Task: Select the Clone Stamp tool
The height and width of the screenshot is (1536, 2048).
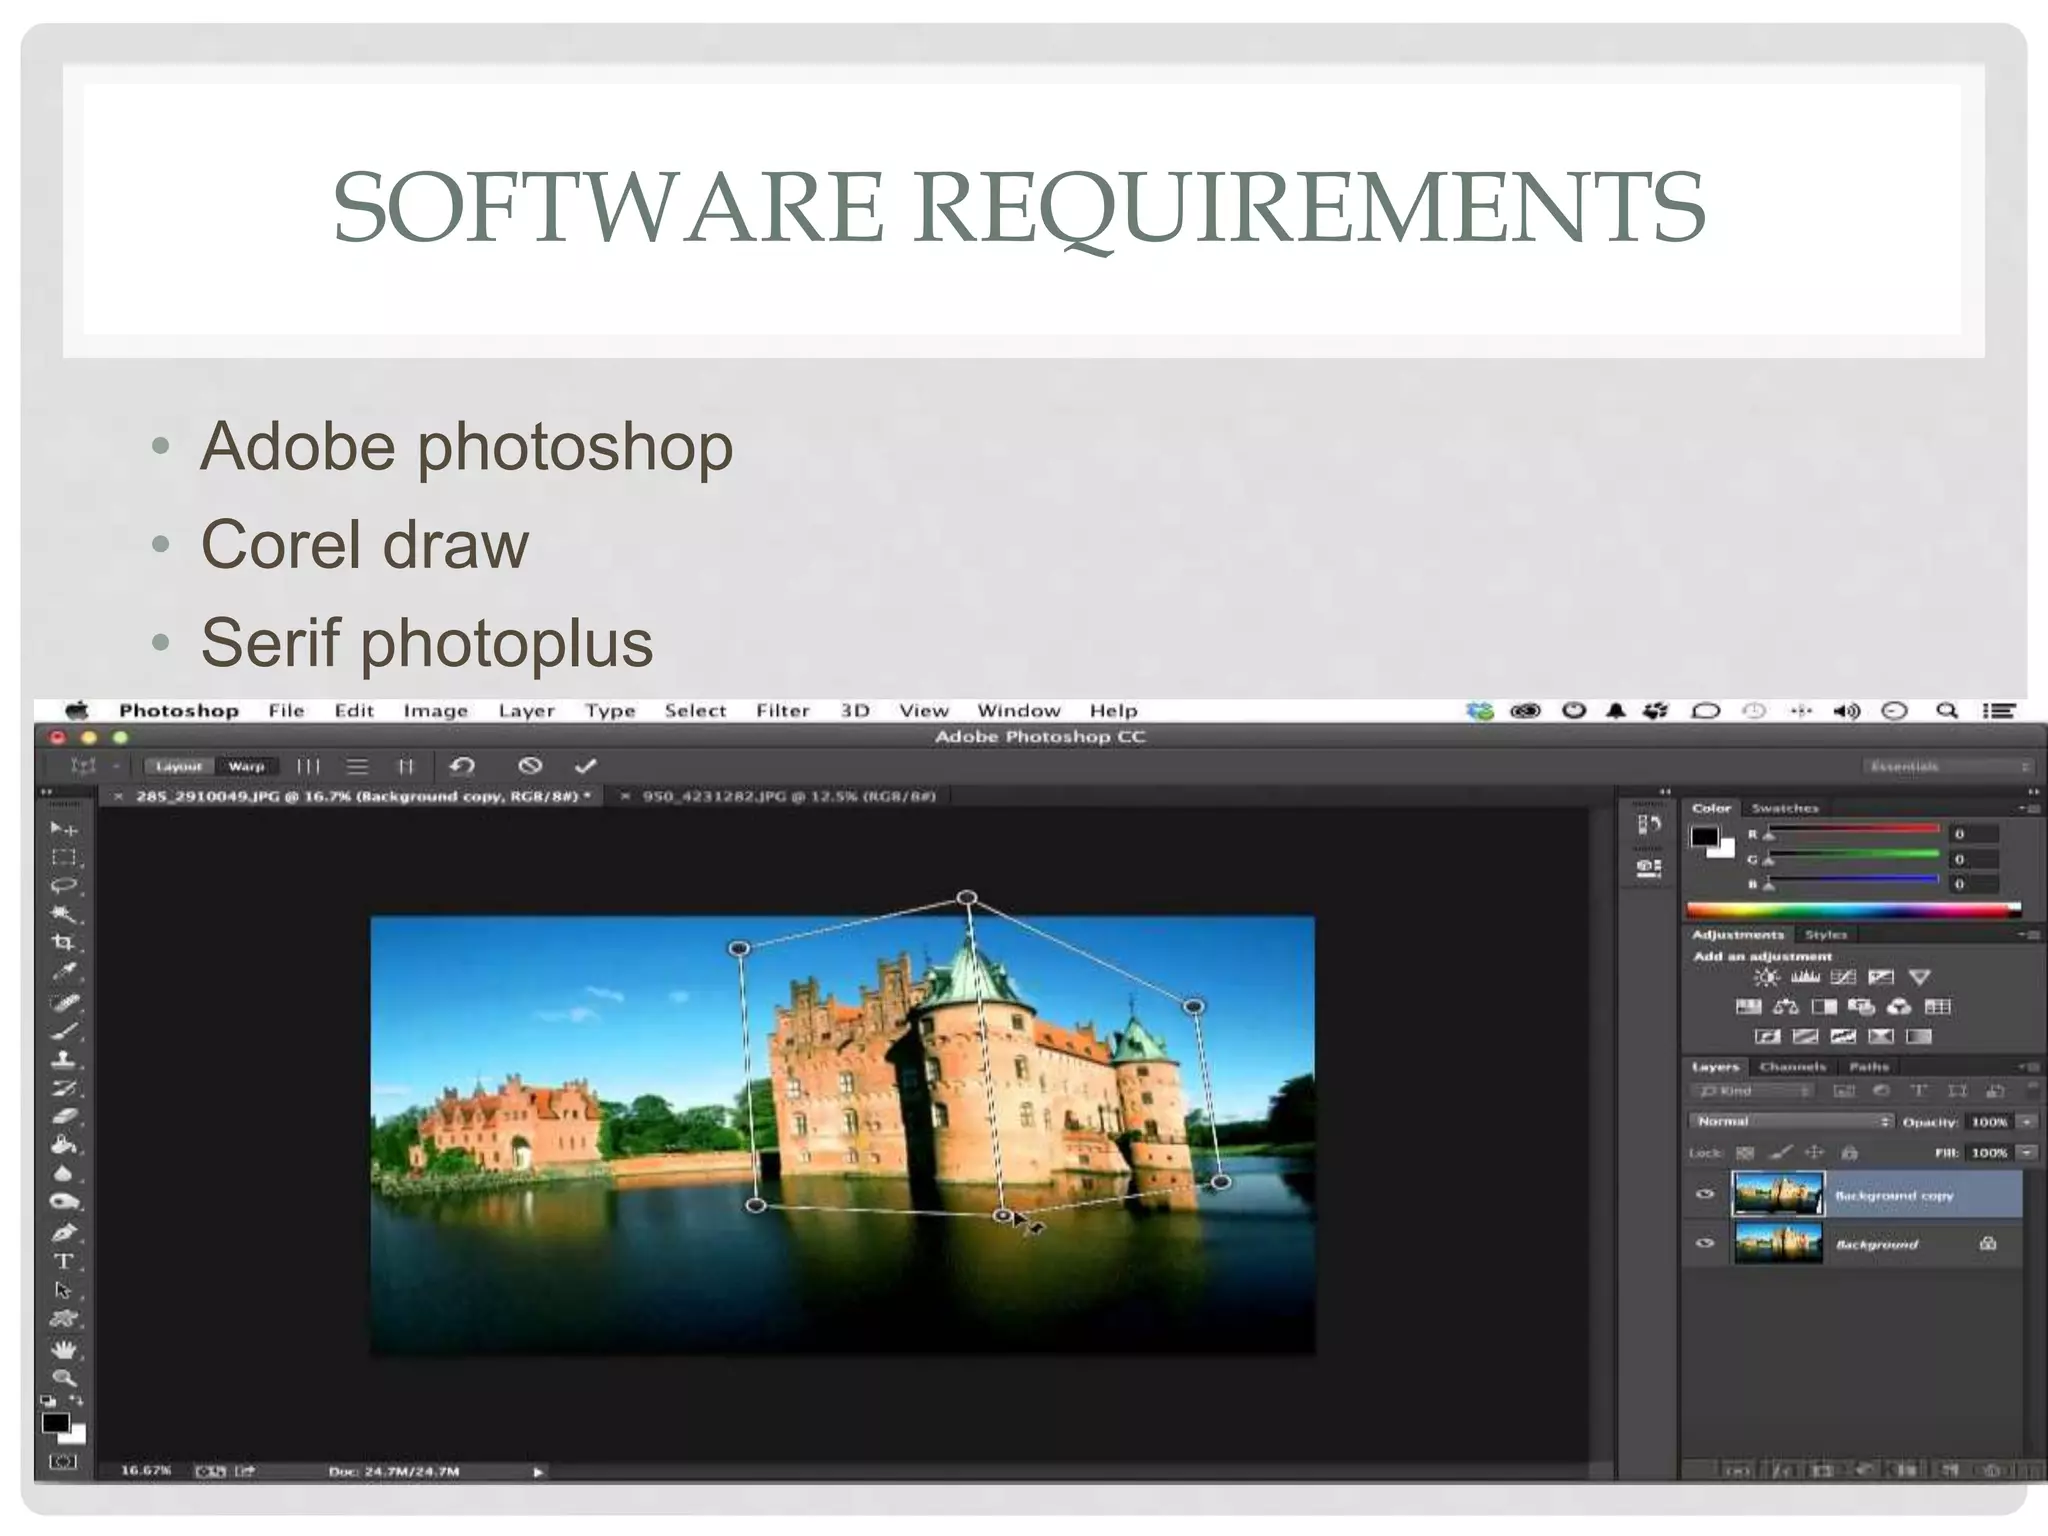Action: pos(63,1059)
